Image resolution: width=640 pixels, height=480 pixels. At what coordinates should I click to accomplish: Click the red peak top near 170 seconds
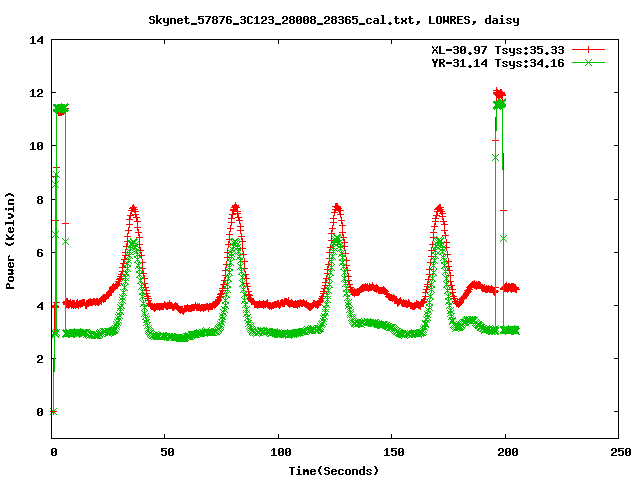click(x=439, y=209)
